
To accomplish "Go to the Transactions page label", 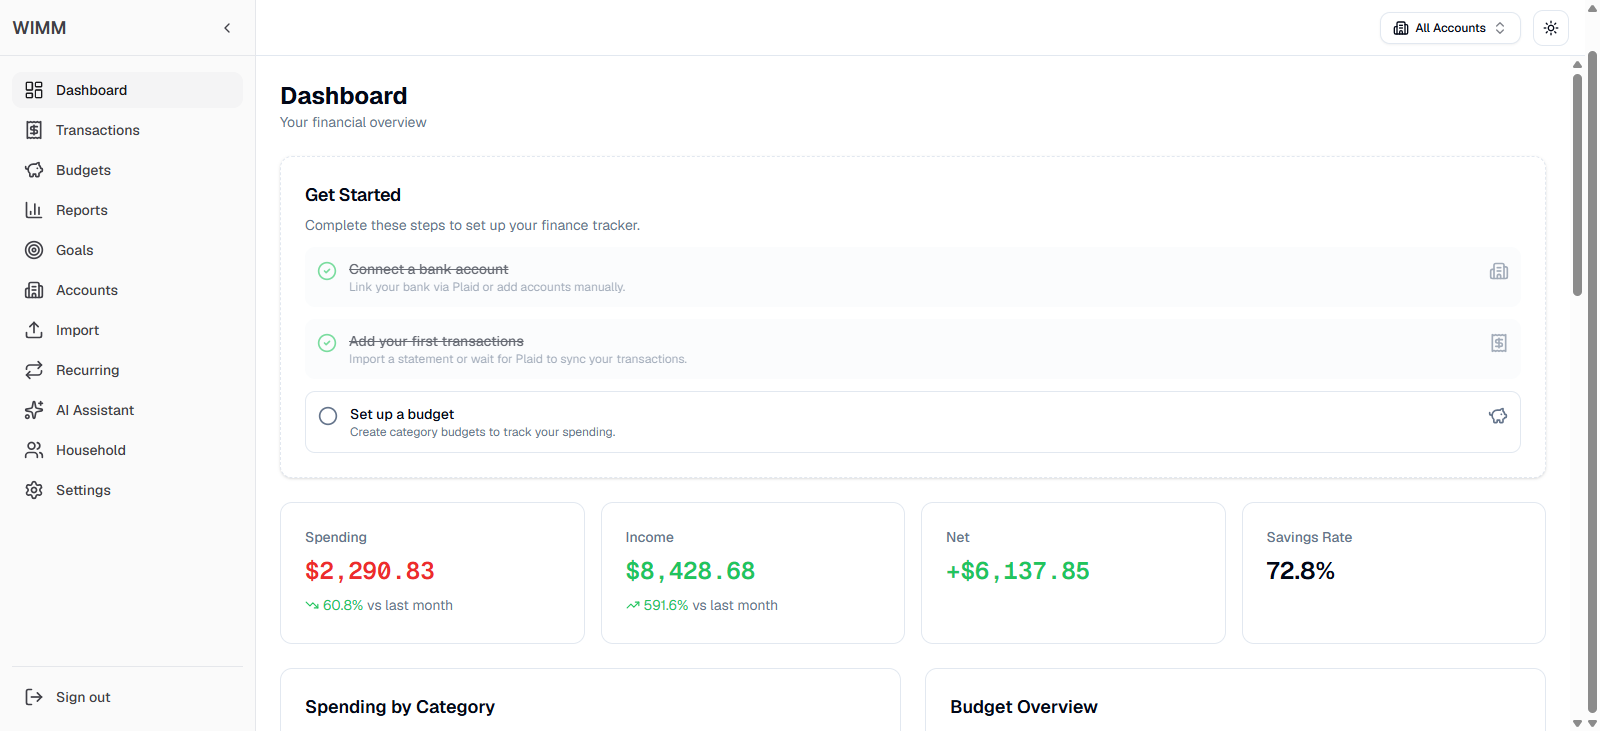I will point(98,130).
